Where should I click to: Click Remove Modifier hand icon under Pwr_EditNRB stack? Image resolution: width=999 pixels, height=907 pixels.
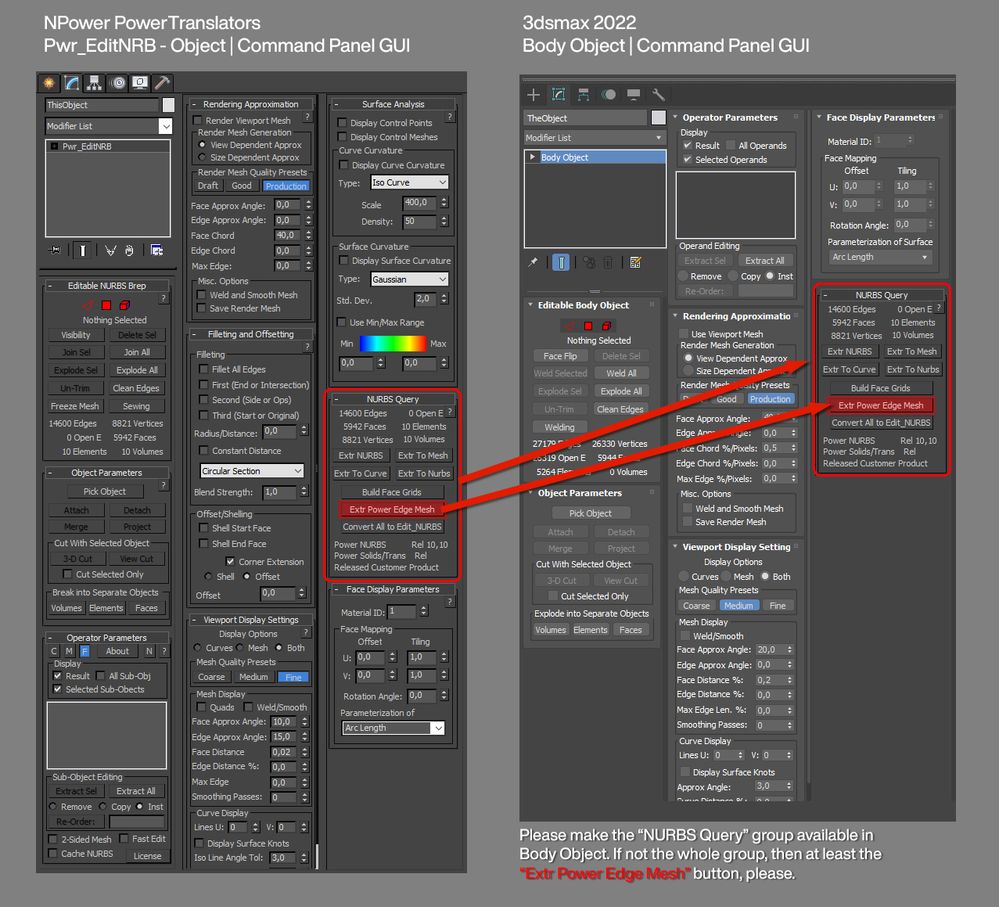click(129, 250)
